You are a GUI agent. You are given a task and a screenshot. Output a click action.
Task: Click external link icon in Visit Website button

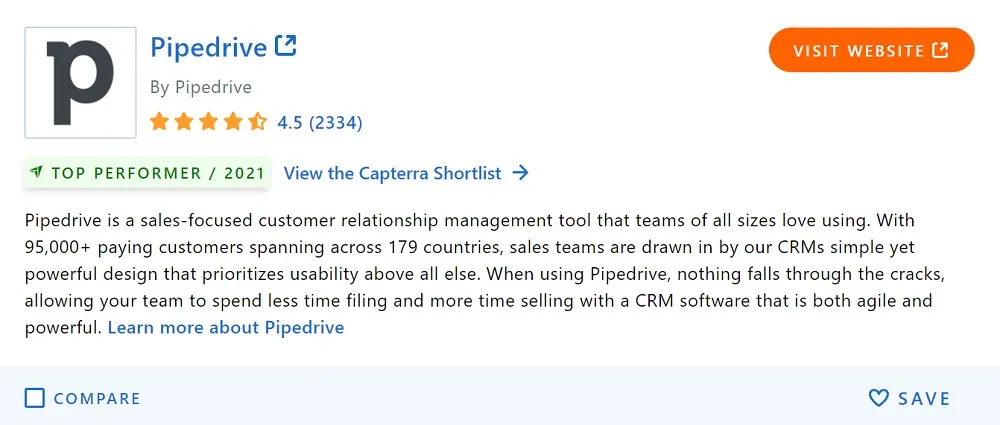[x=940, y=50]
